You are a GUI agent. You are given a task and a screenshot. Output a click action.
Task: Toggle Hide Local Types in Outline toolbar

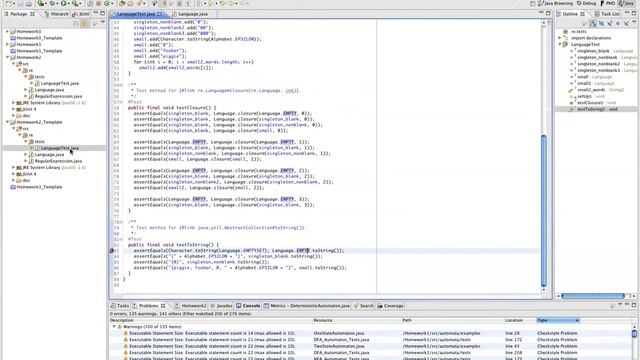click(x=626, y=24)
